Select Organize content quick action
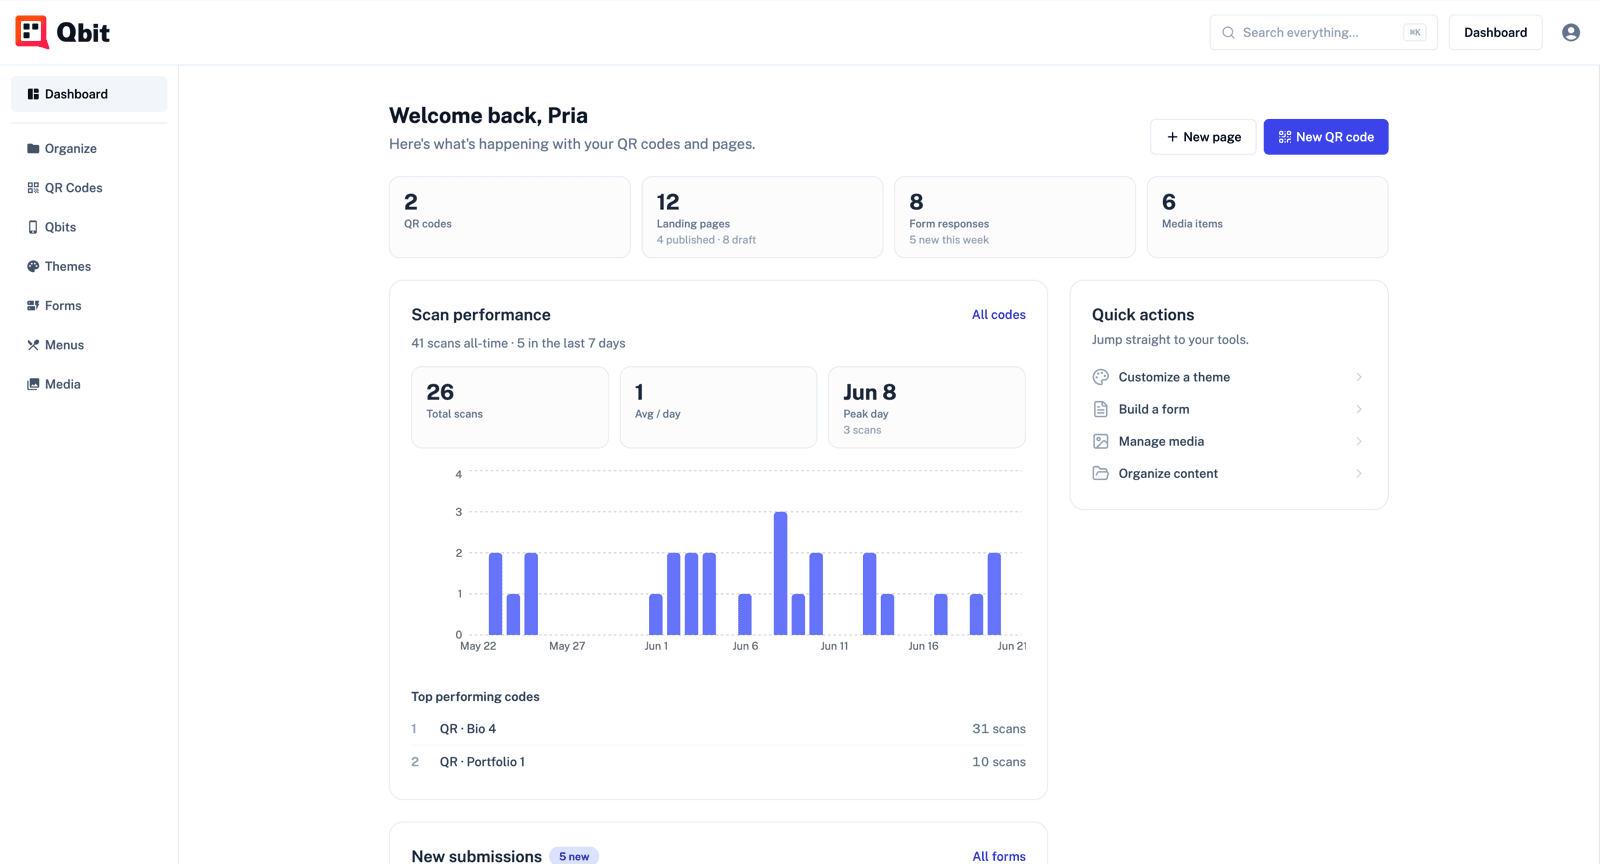The image size is (1600, 864). coord(1228,473)
